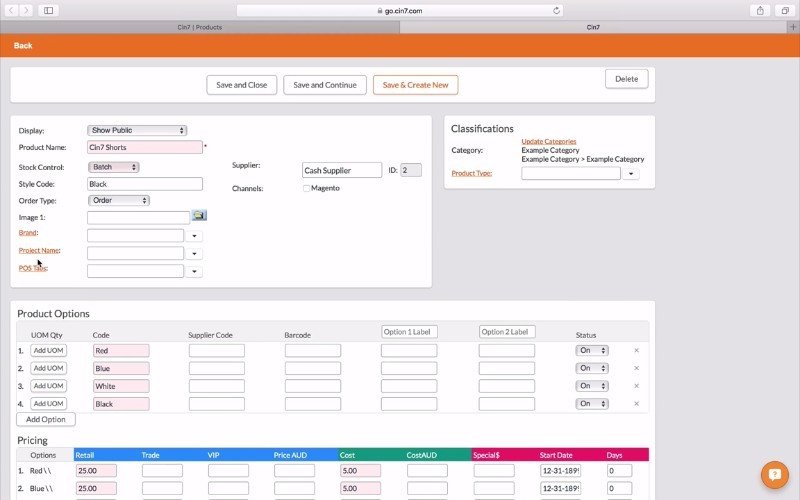800x500 pixels.
Task: Click Add UOM for the White row
Action: 48,386
